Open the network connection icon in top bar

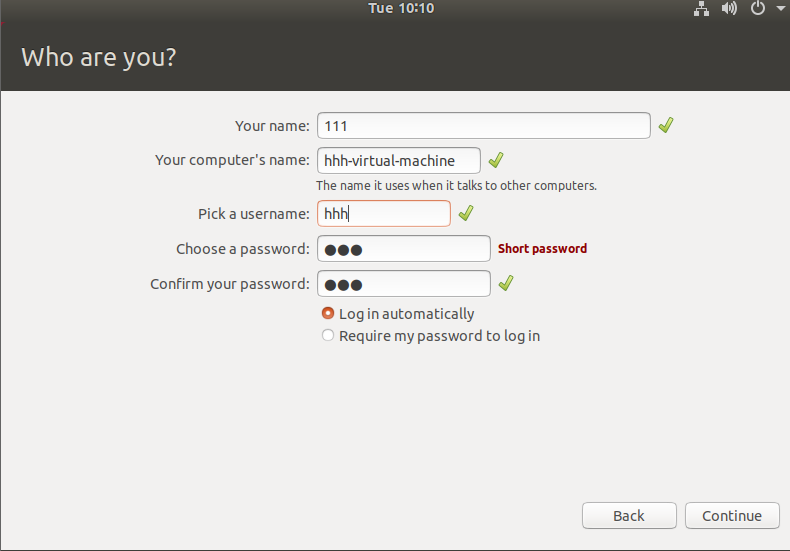(x=701, y=9)
